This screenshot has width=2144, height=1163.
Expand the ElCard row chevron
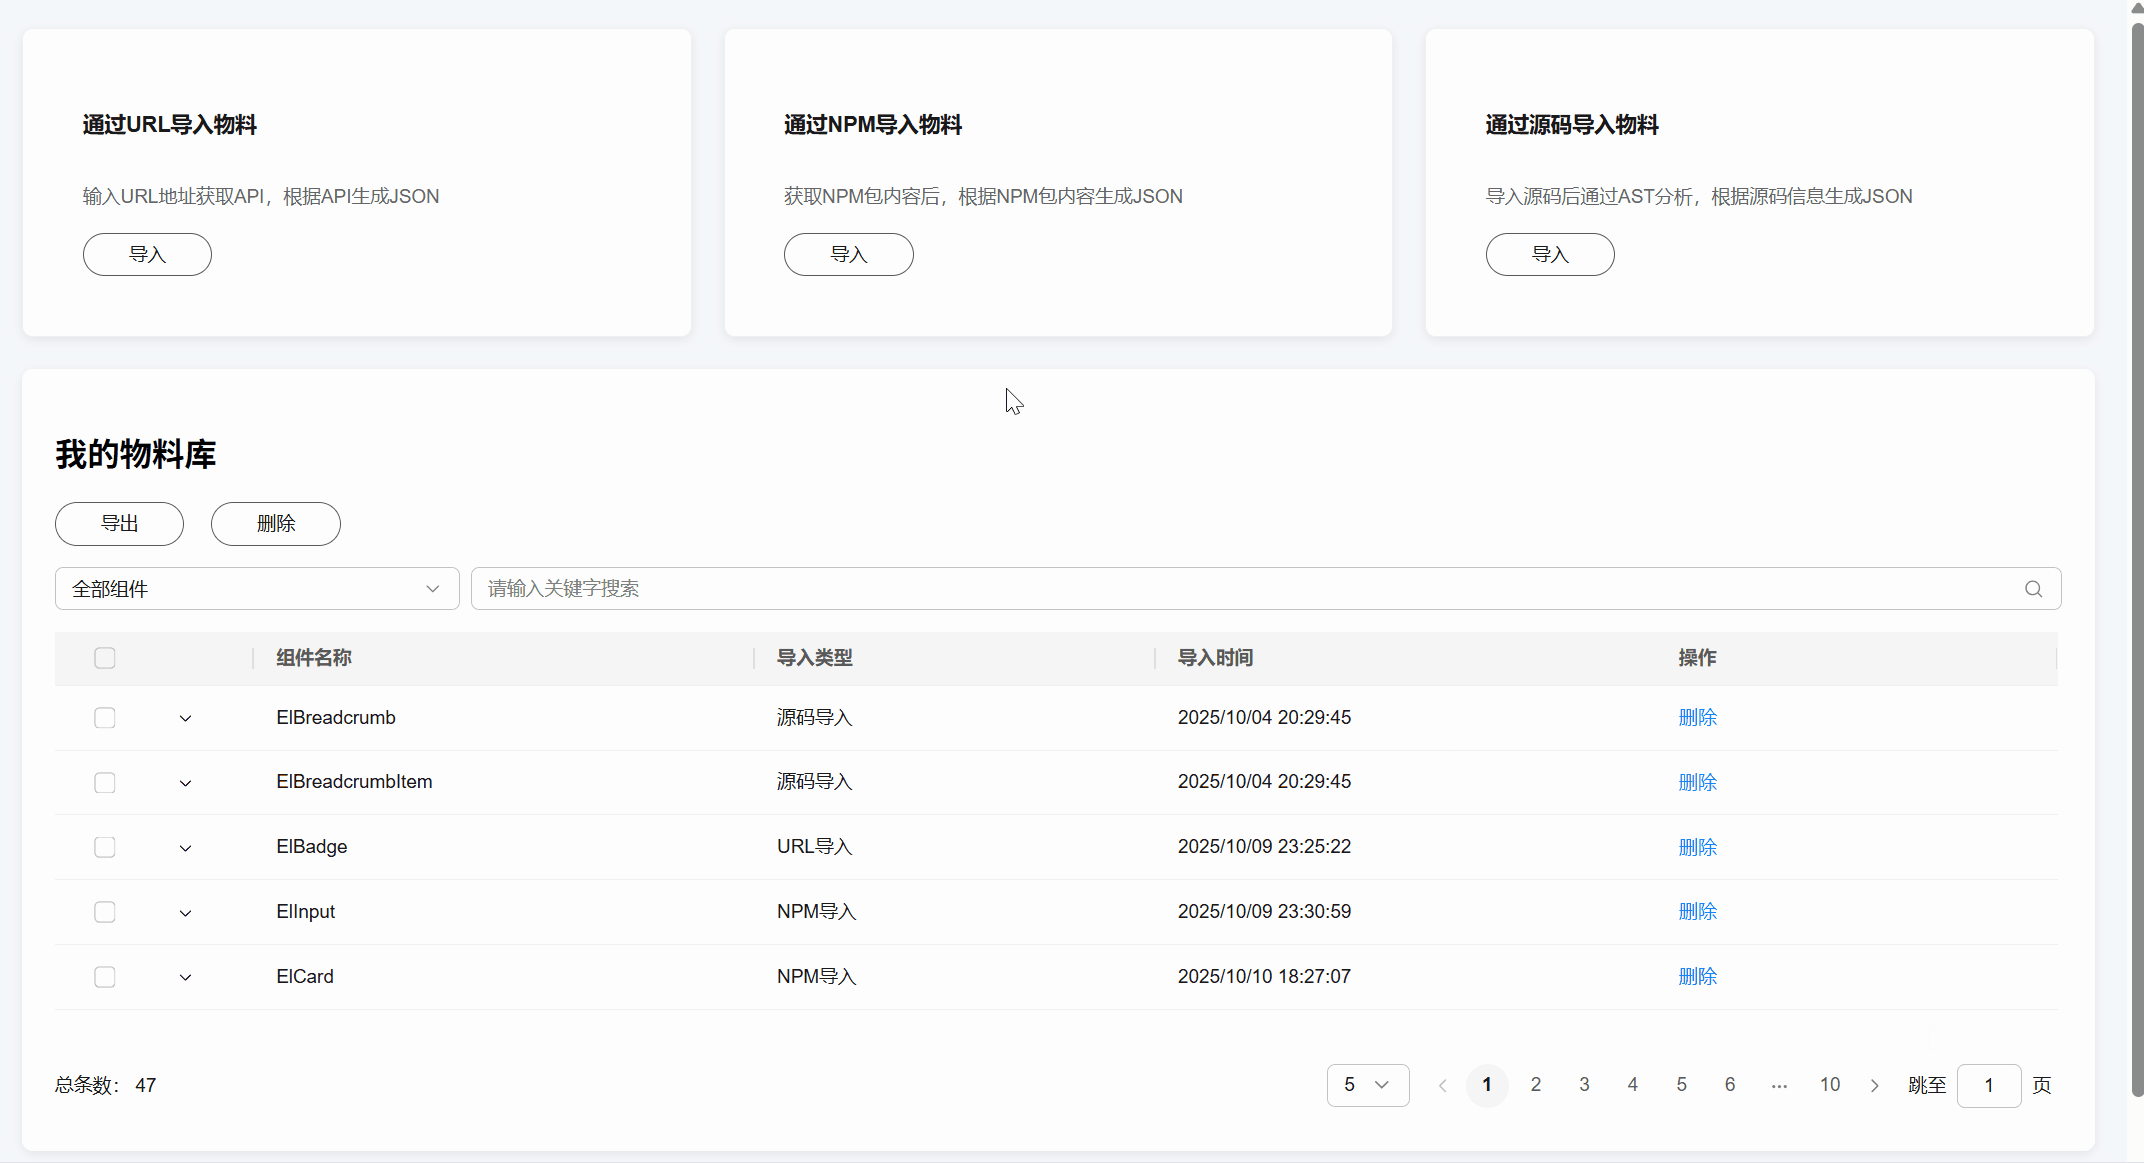[x=185, y=977]
